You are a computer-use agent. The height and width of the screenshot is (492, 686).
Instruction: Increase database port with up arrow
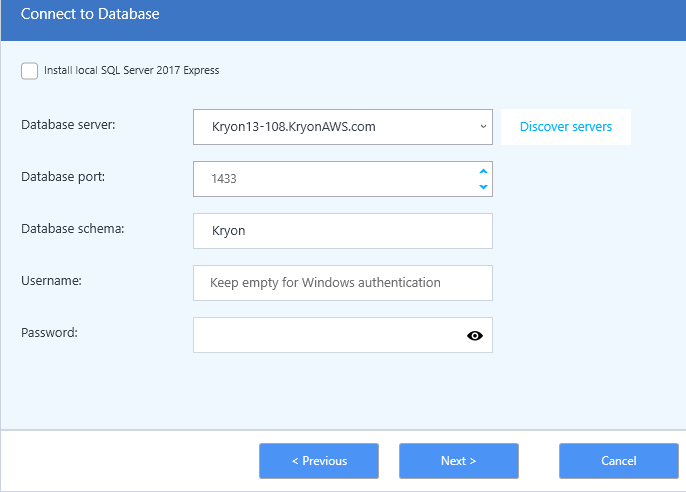[x=483, y=171]
